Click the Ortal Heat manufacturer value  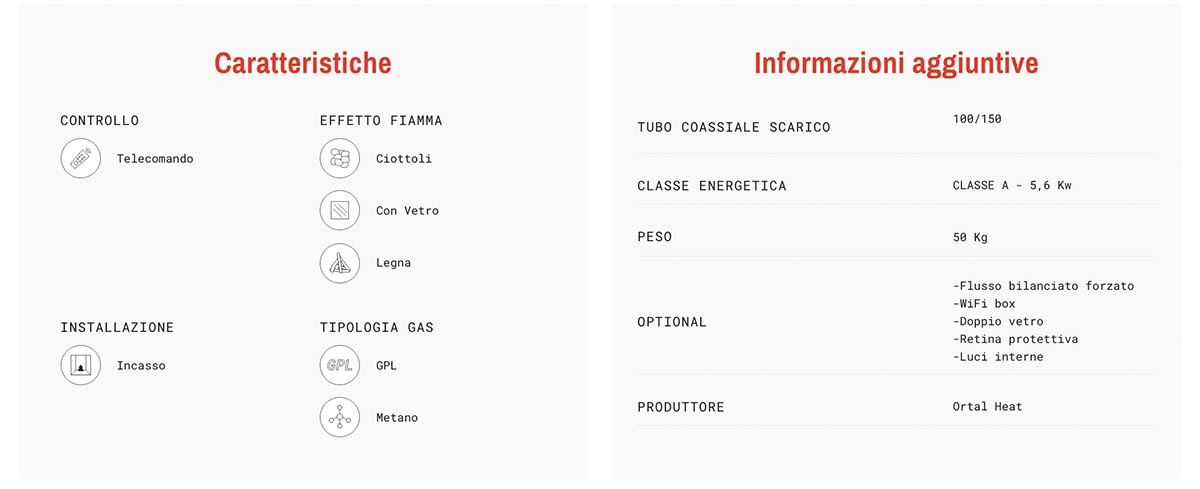coord(987,407)
